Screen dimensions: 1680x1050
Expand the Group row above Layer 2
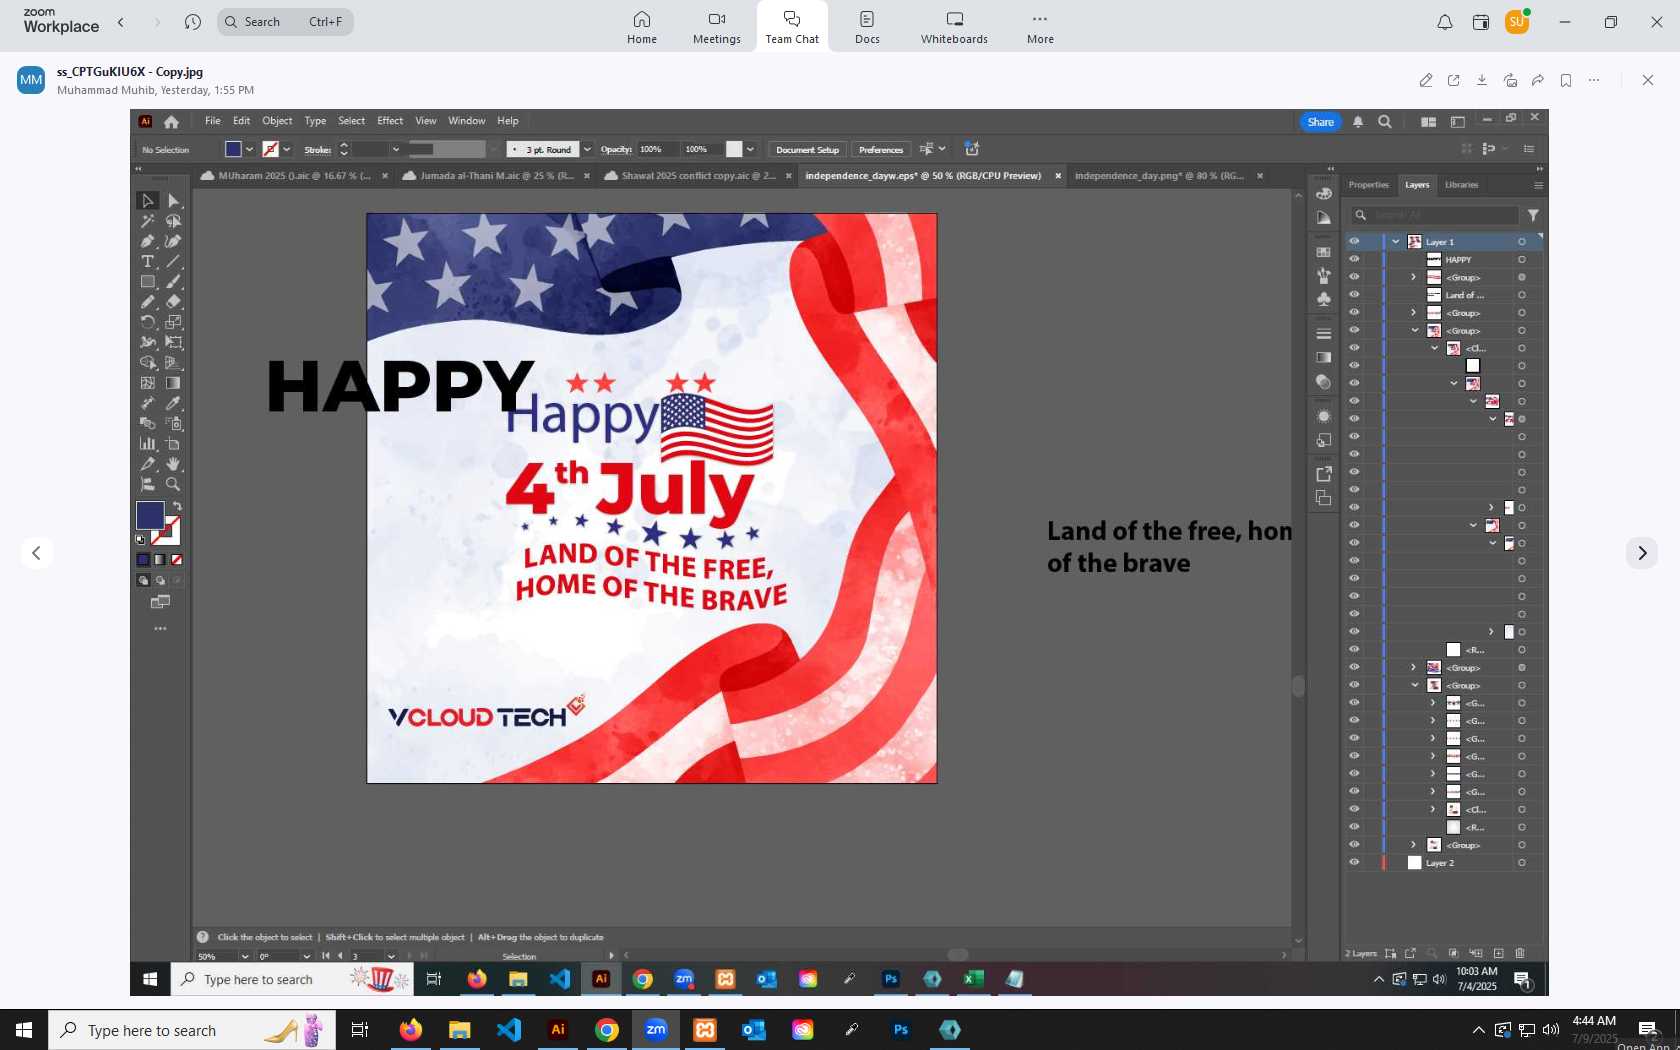1414,845
